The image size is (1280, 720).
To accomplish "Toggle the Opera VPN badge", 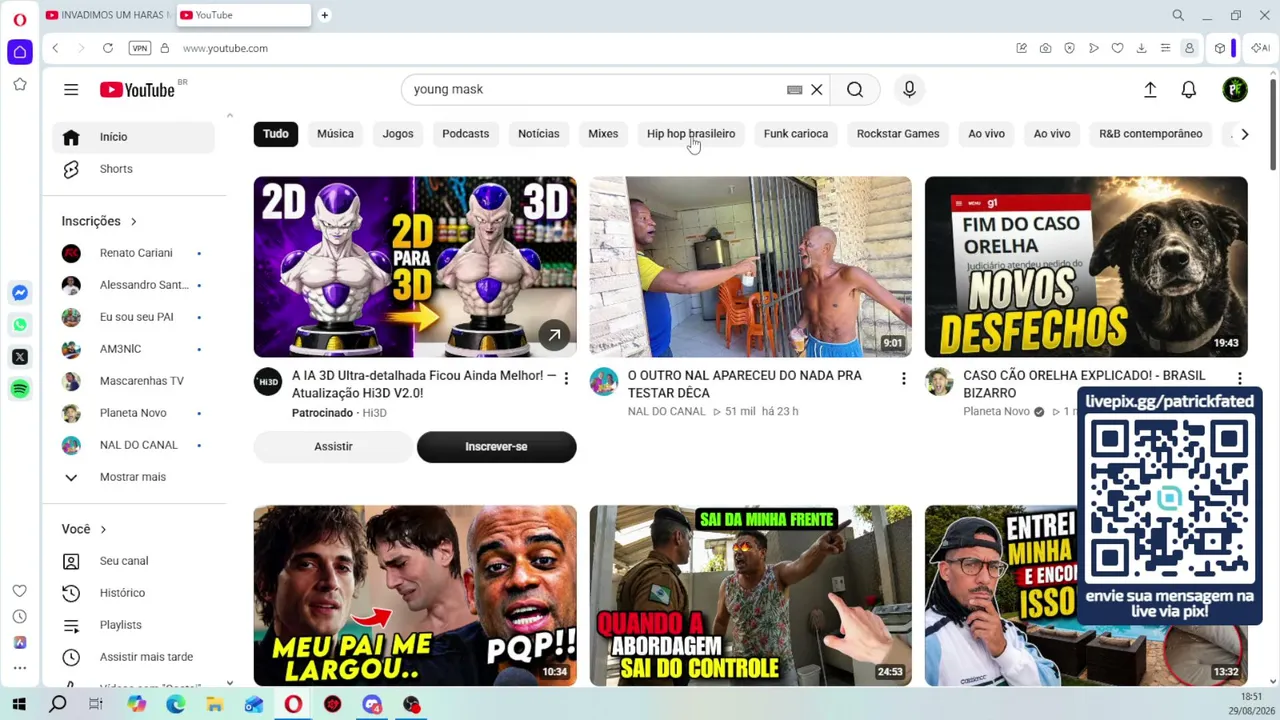I will pos(140,48).
